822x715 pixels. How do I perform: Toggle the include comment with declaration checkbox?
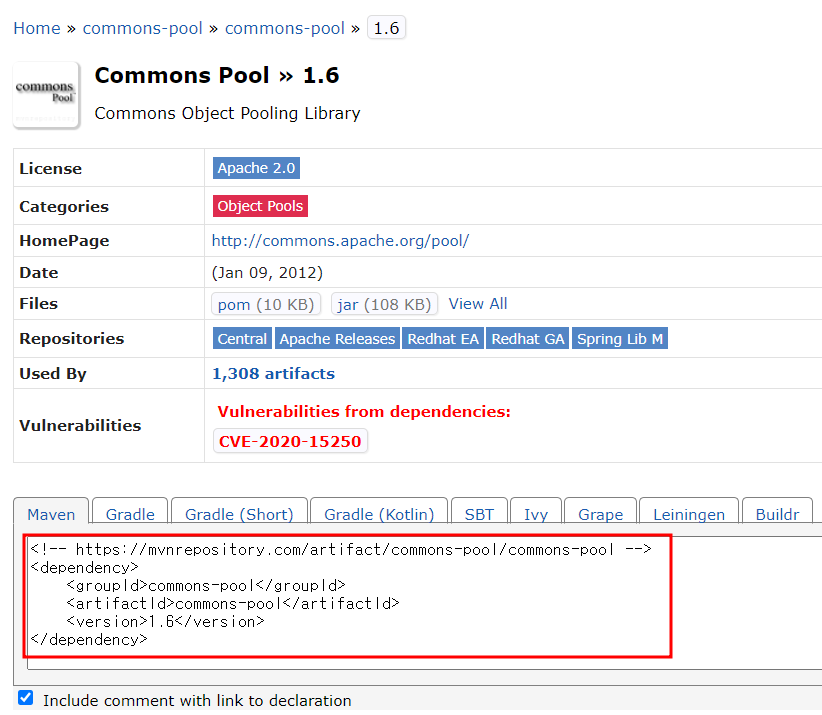[x=25, y=697]
